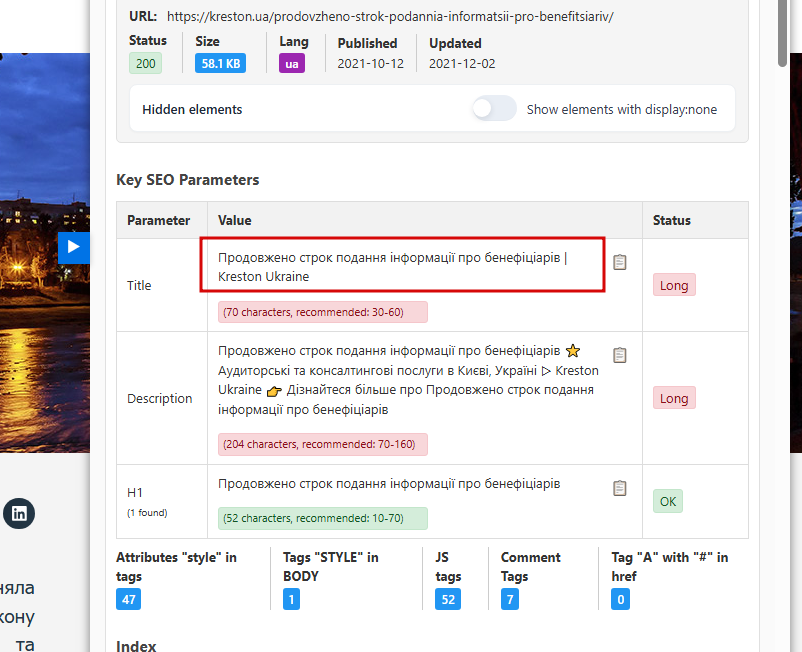This screenshot has height=652, width=802.
Task: Copy the Title value with clipboard icon
Action: click(x=619, y=262)
